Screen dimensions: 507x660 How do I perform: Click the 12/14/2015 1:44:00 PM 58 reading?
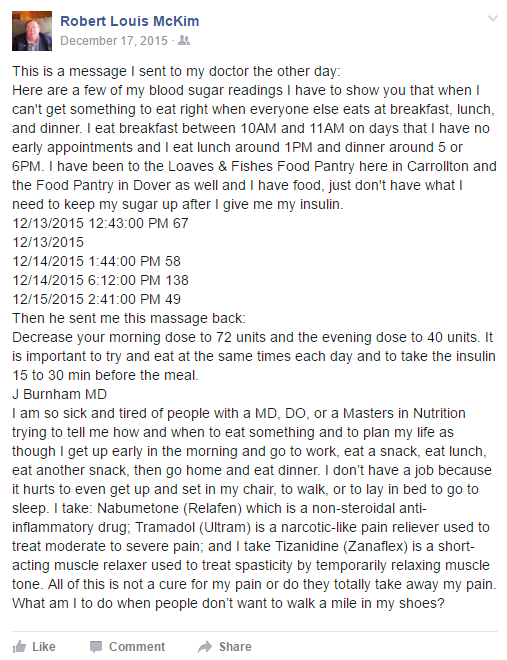(x=96, y=261)
